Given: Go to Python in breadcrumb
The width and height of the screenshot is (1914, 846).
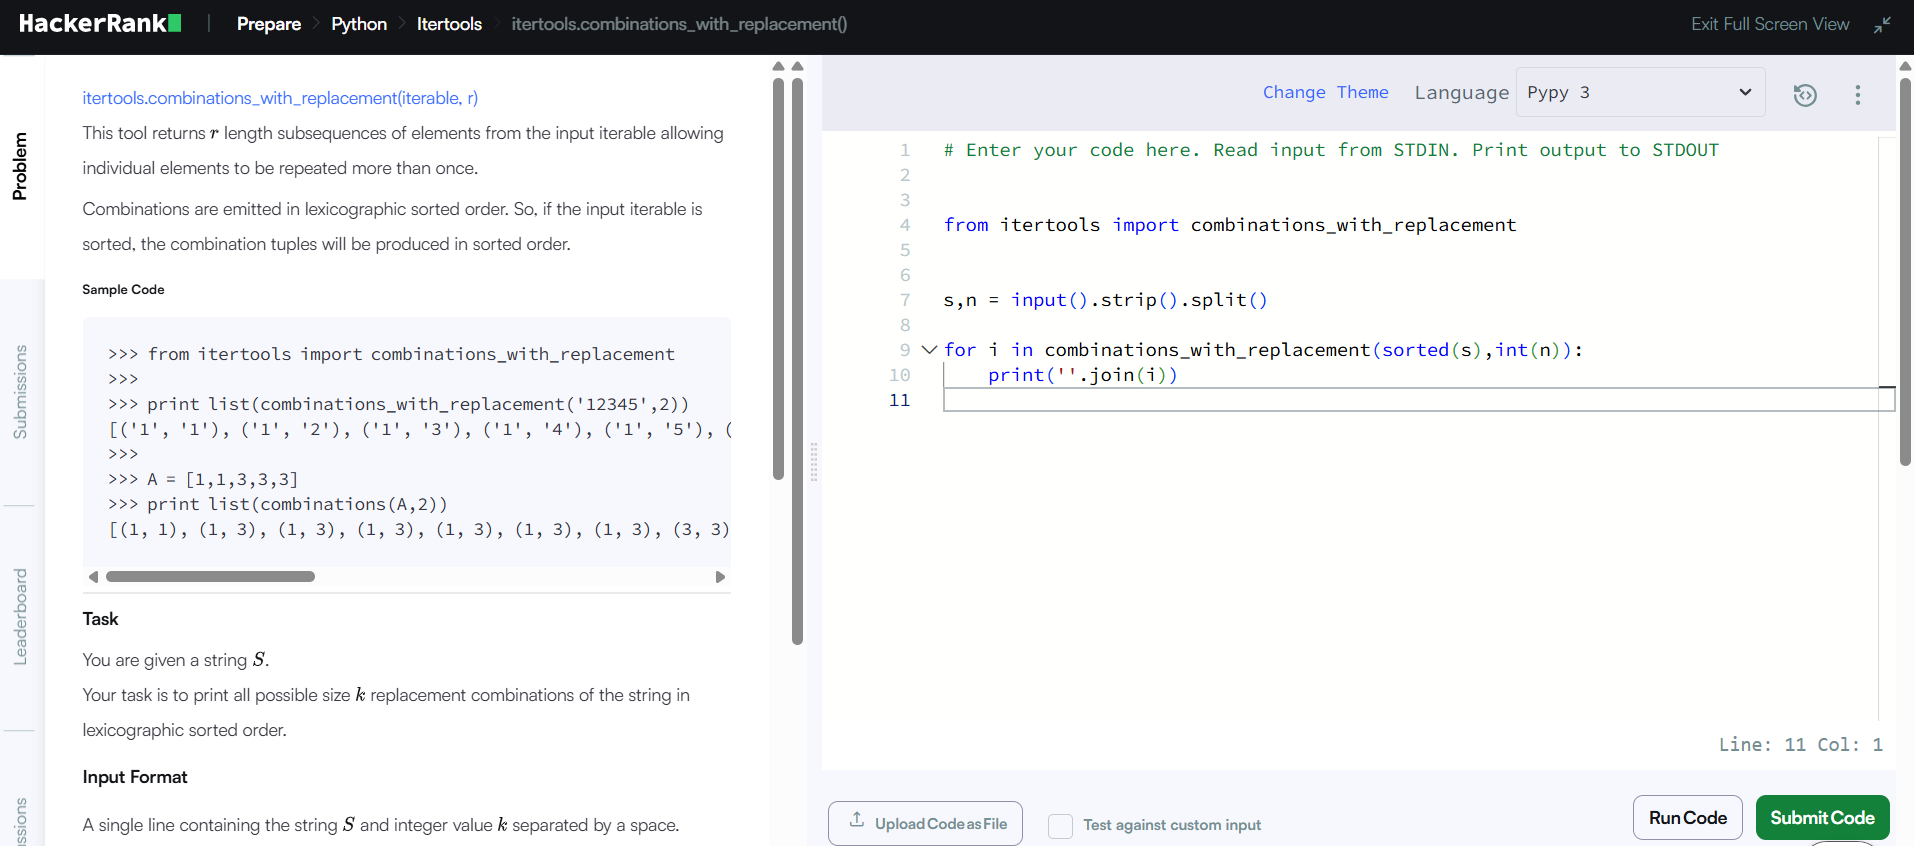Looking at the screenshot, I should [x=359, y=24].
